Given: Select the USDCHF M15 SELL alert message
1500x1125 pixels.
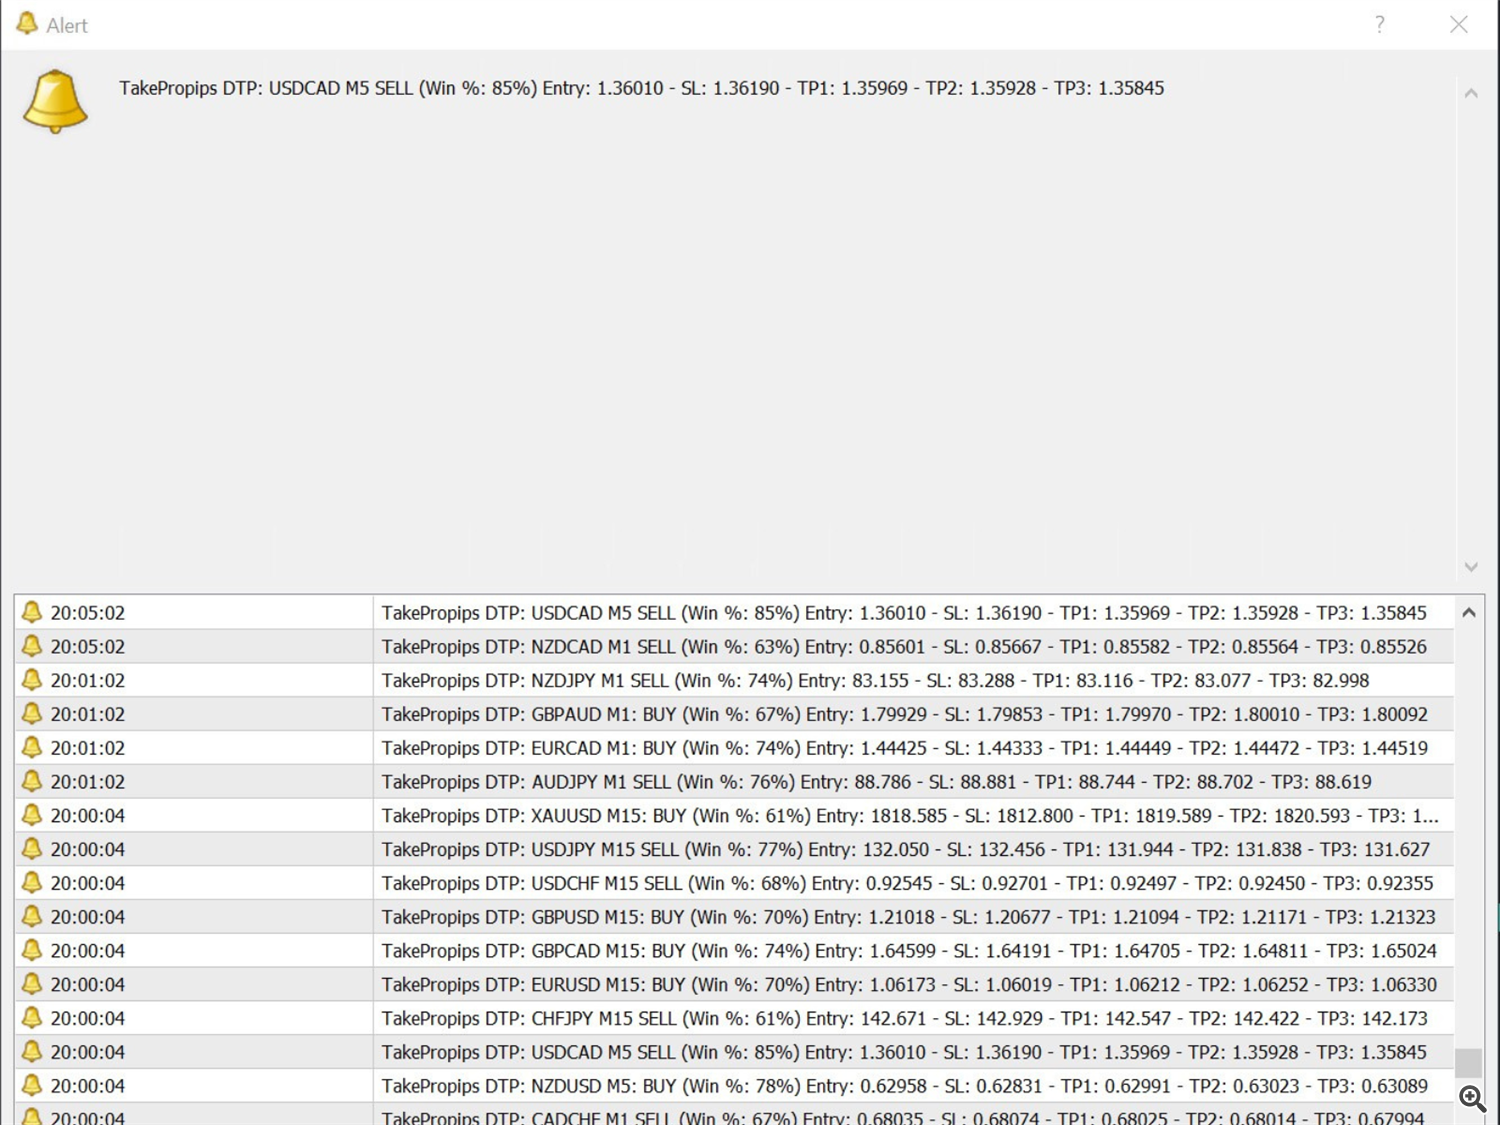Looking at the screenshot, I should tap(907, 884).
